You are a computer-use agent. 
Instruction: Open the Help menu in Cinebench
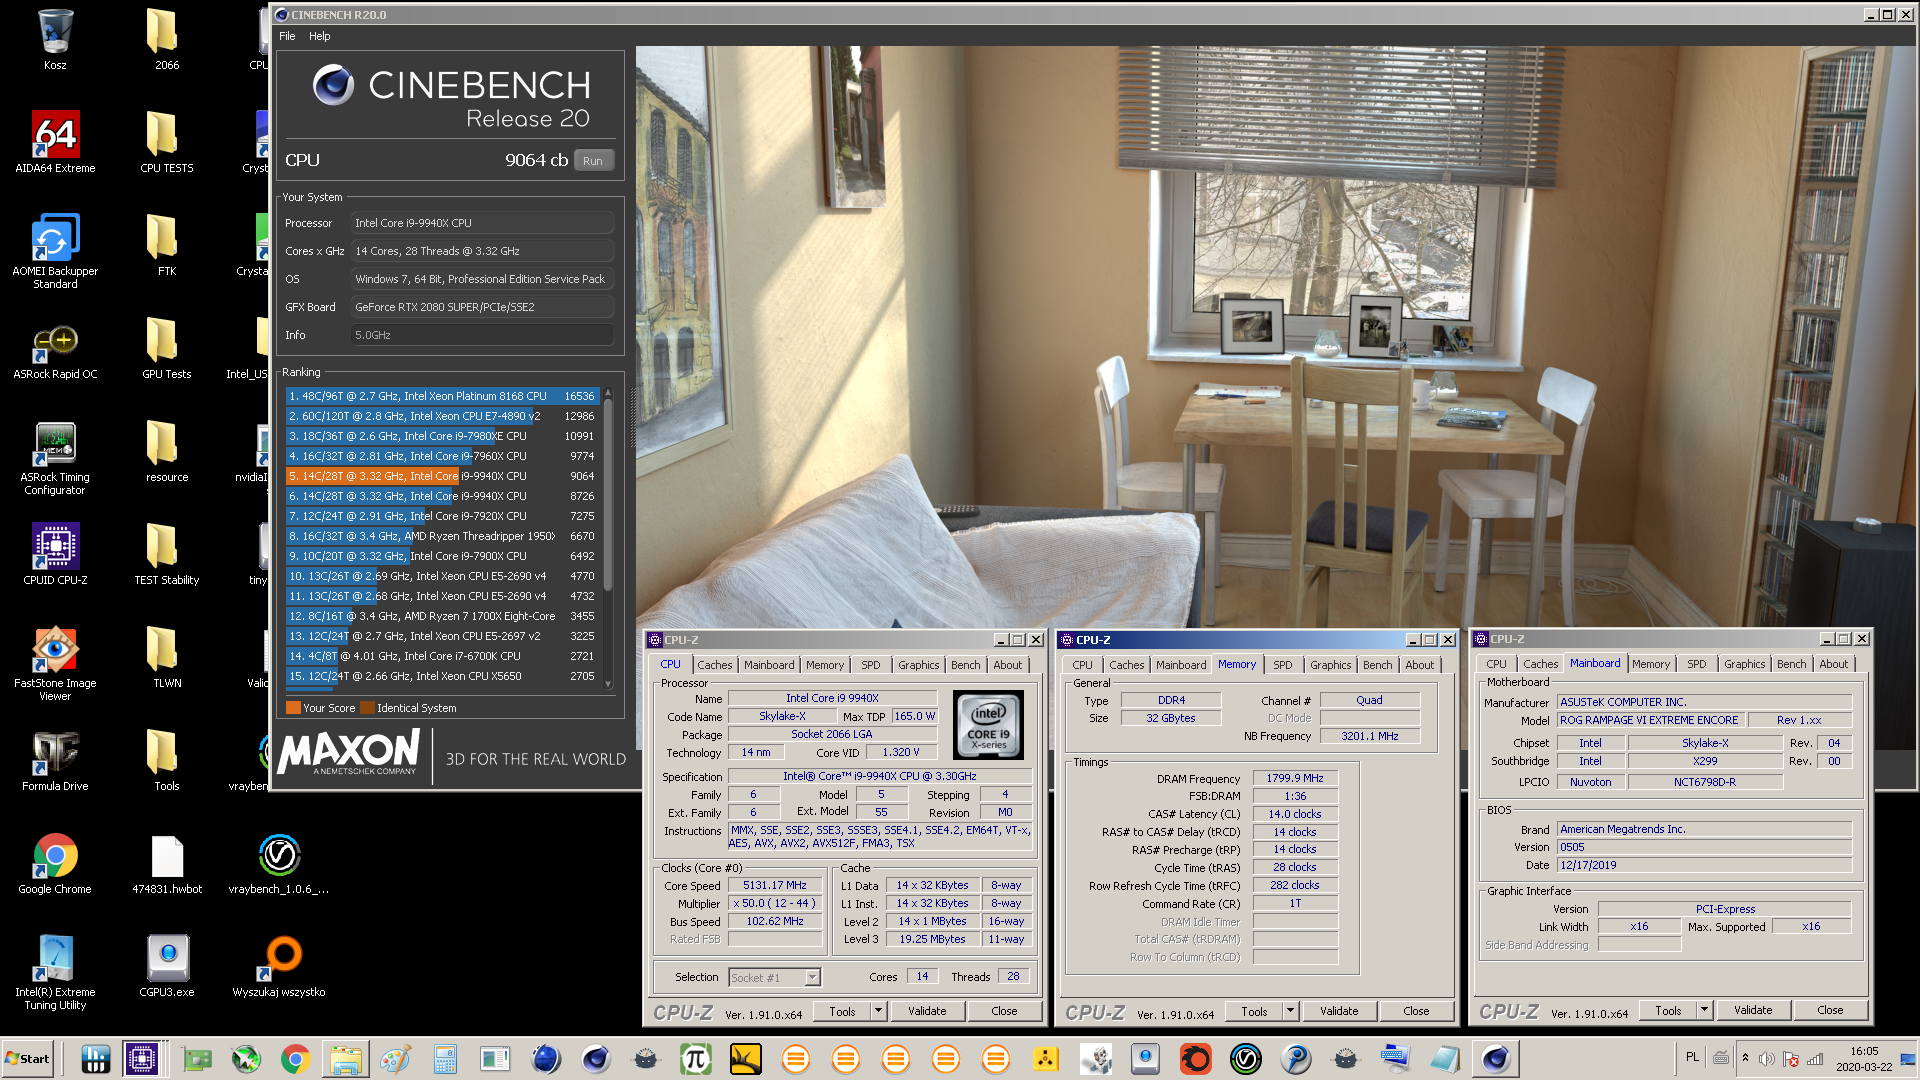(x=319, y=36)
